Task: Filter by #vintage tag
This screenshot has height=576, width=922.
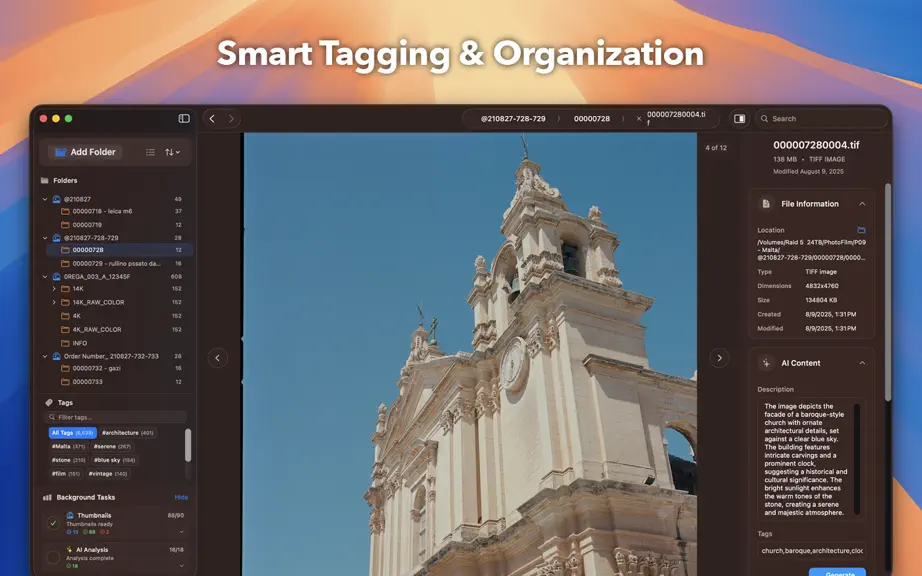Action: (108, 474)
